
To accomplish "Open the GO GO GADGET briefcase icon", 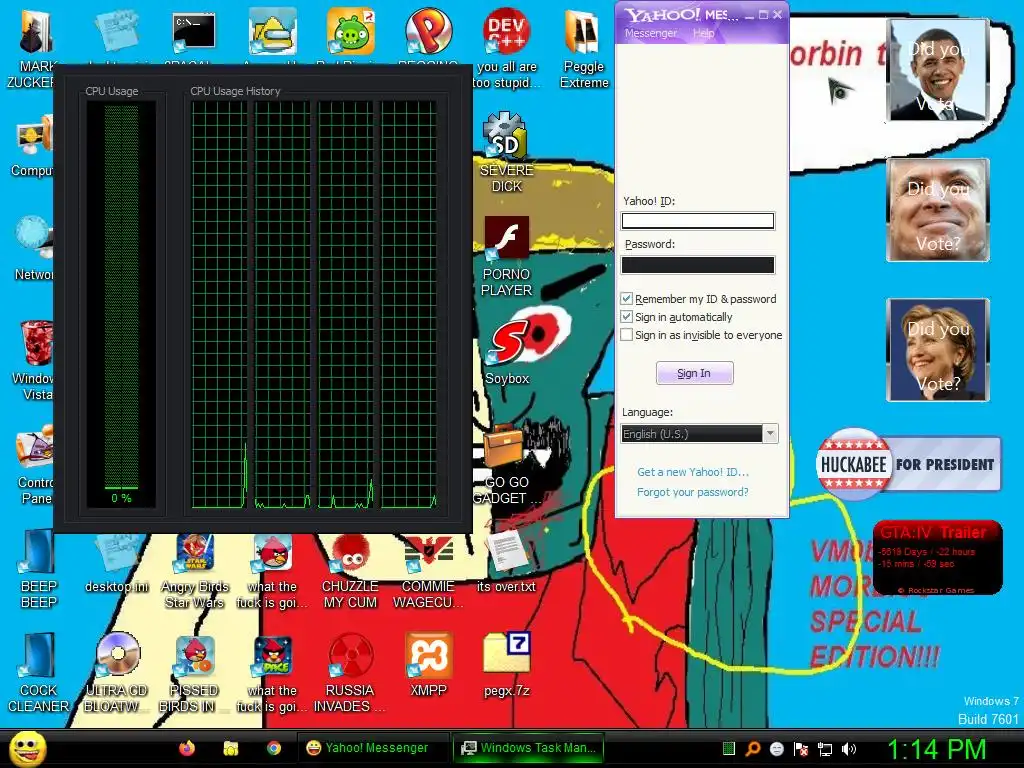I will click(504, 445).
